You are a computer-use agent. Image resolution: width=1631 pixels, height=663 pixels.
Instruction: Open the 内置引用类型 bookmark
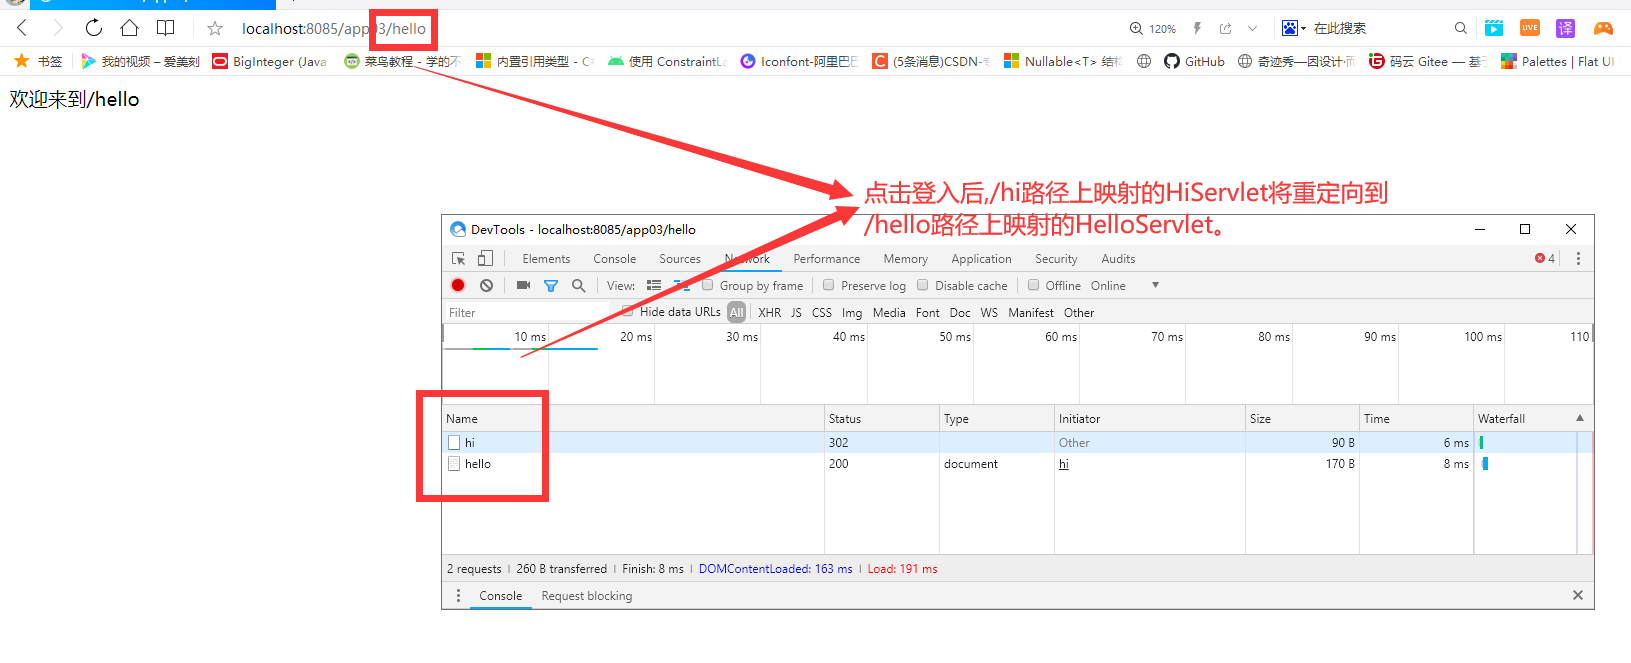point(535,61)
